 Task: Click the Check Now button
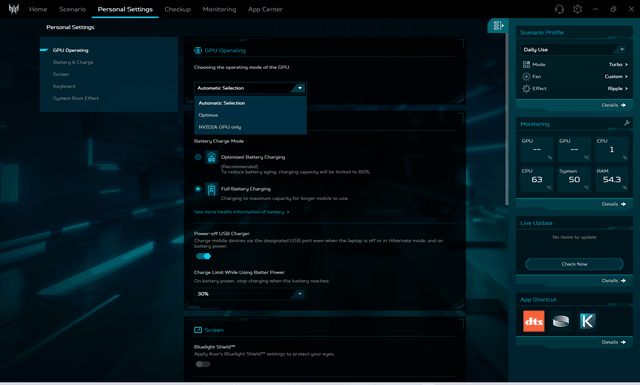click(574, 264)
